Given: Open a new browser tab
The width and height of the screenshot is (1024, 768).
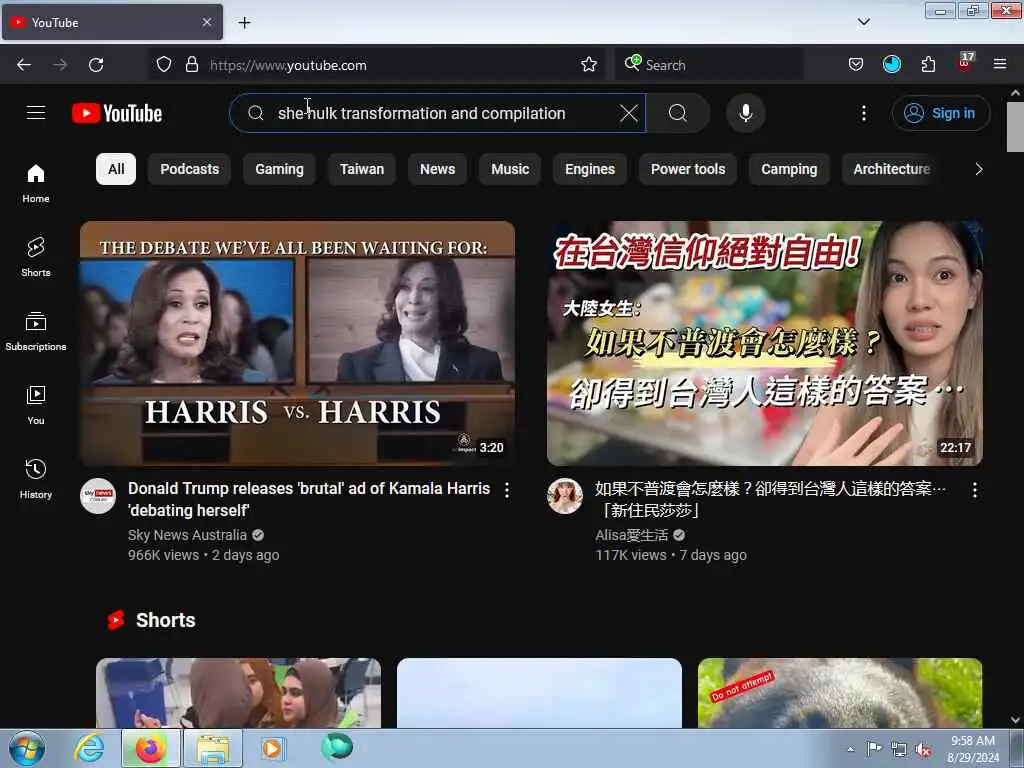Looking at the screenshot, I should click(x=244, y=23).
